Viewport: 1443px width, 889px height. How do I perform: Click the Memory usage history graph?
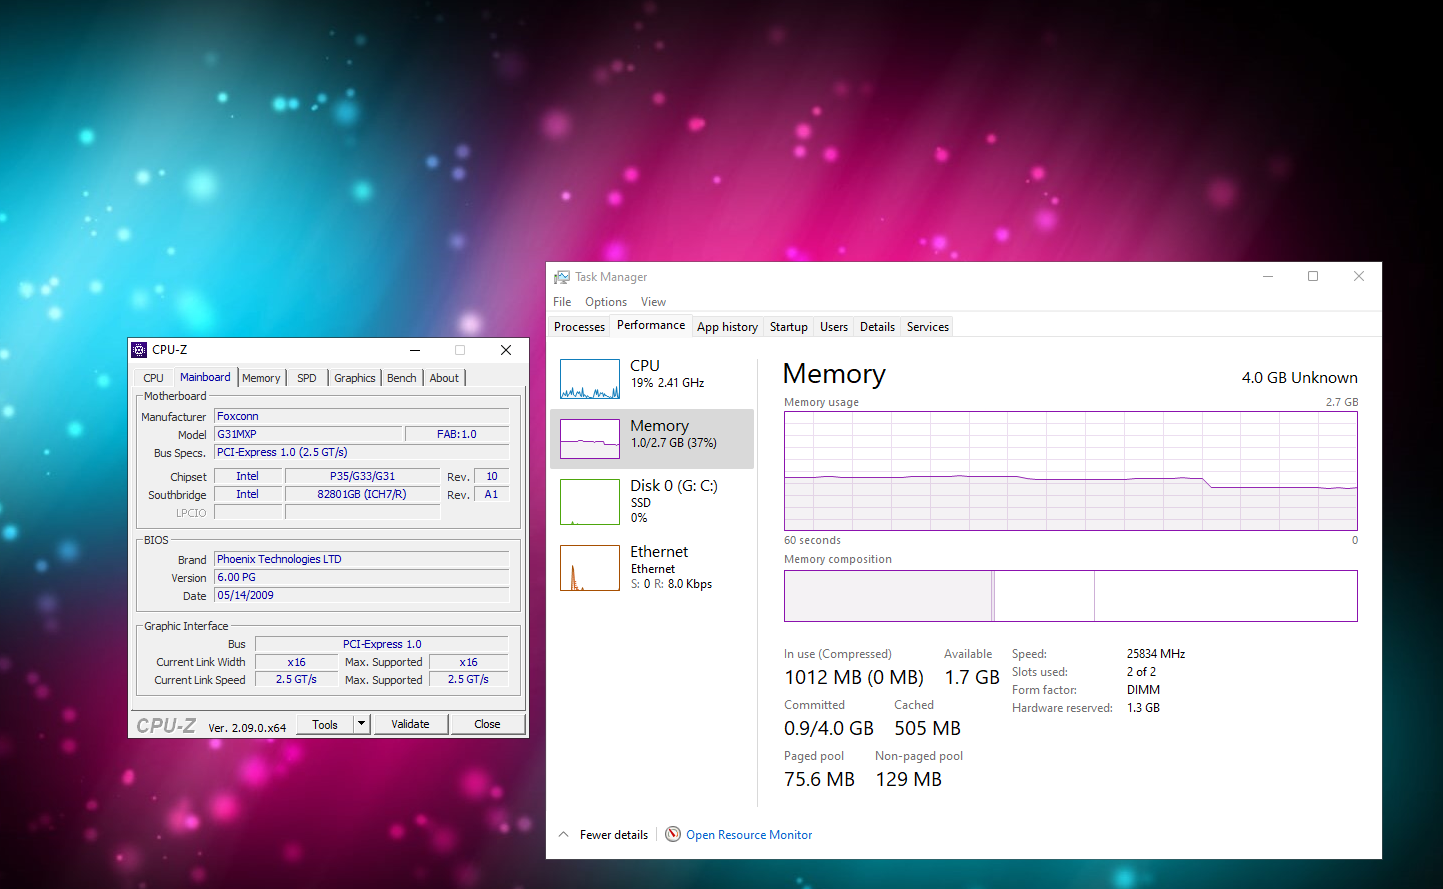pyautogui.click(x=1071, y=471)
